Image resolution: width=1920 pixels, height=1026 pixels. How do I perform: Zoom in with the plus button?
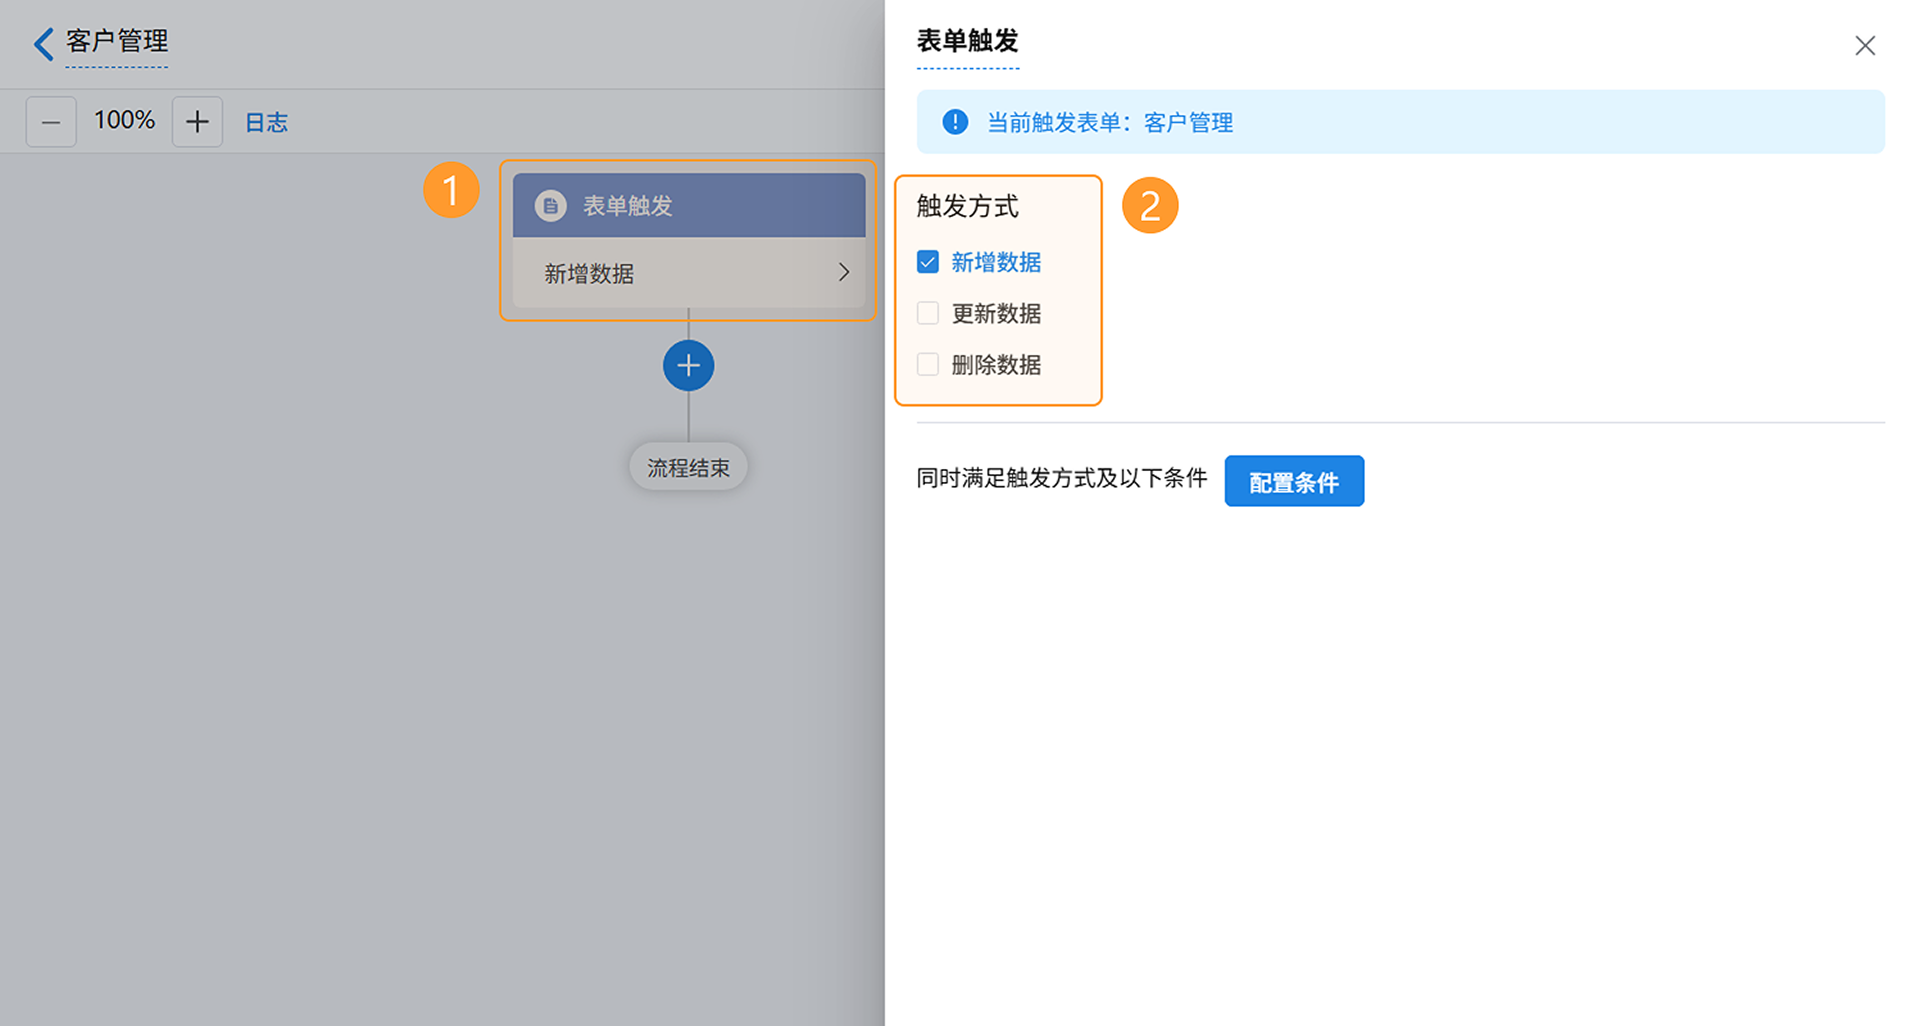197,122
